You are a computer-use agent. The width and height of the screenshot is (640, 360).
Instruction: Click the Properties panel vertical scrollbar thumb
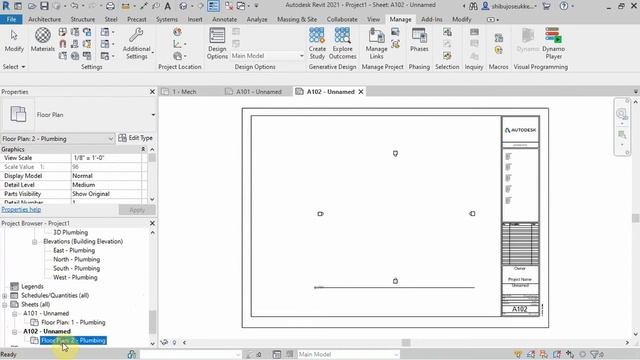[152, 158]
